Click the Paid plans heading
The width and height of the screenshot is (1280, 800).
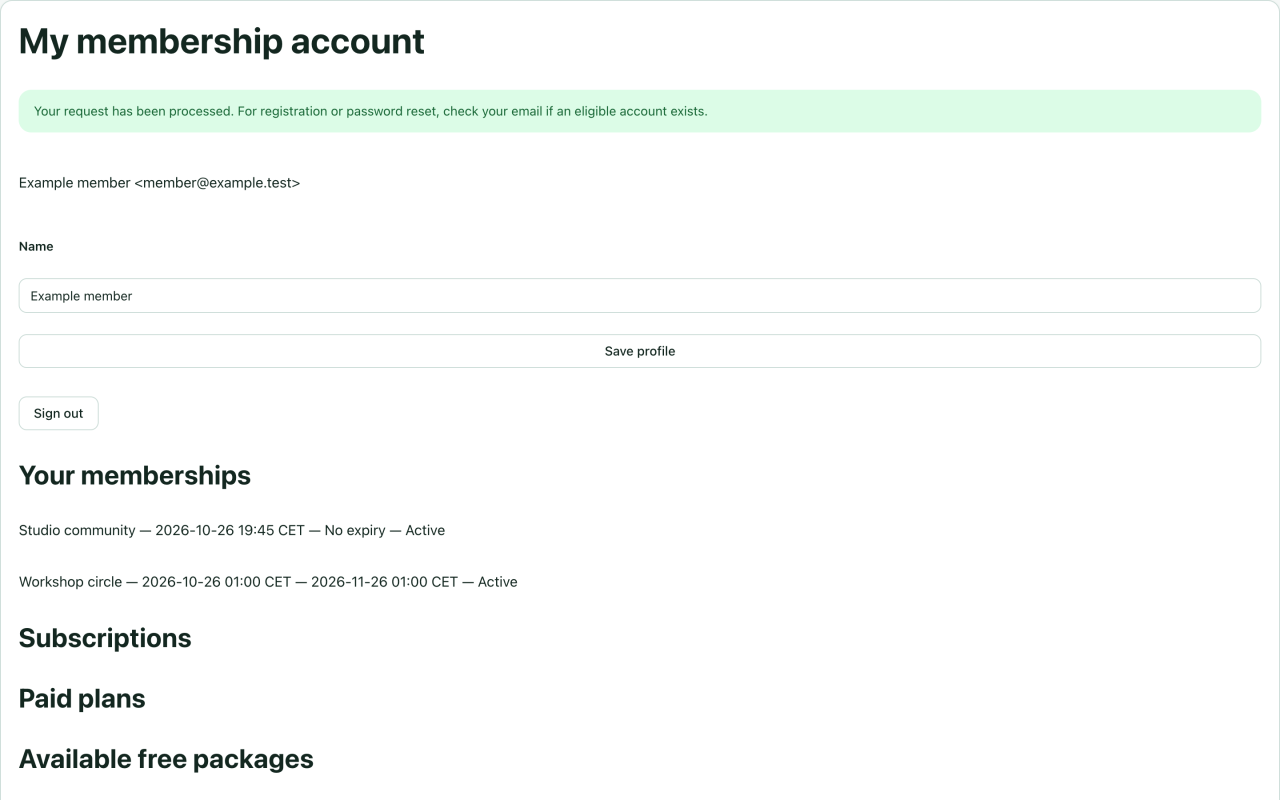pyautogui.click(x=82, y=698)
